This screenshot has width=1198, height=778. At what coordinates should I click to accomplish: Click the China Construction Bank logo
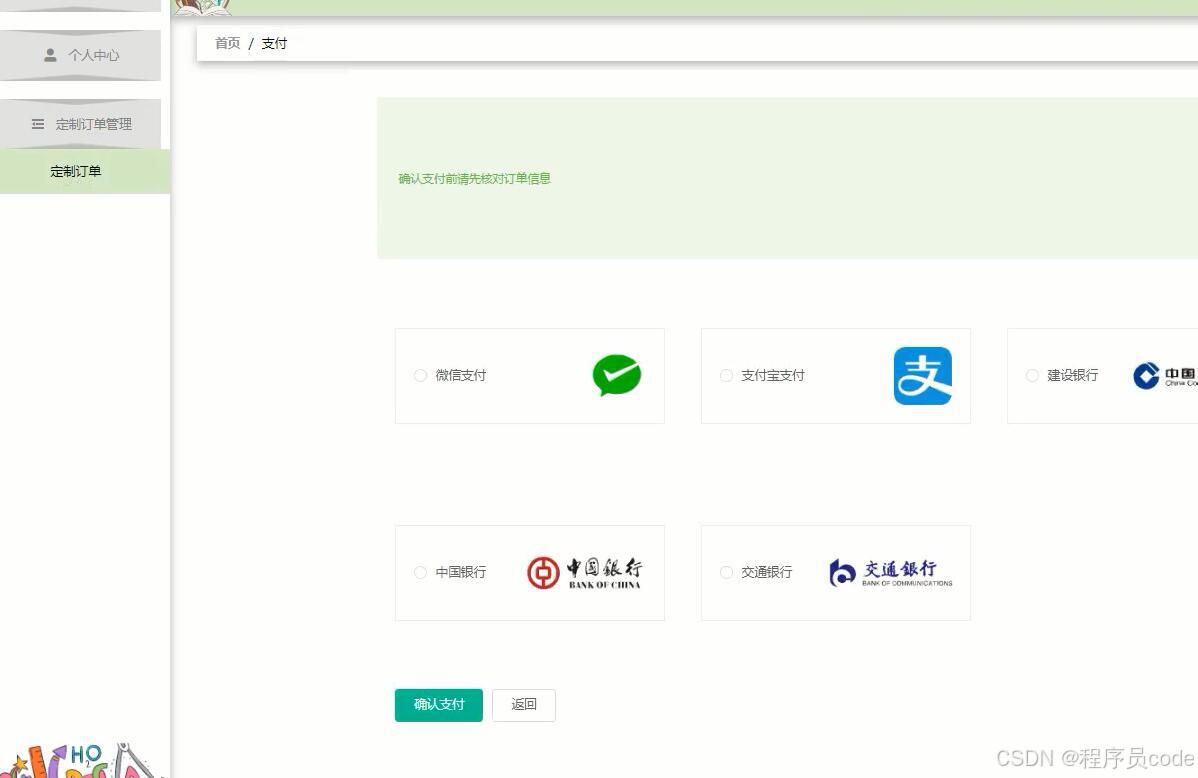point(1165,375)
